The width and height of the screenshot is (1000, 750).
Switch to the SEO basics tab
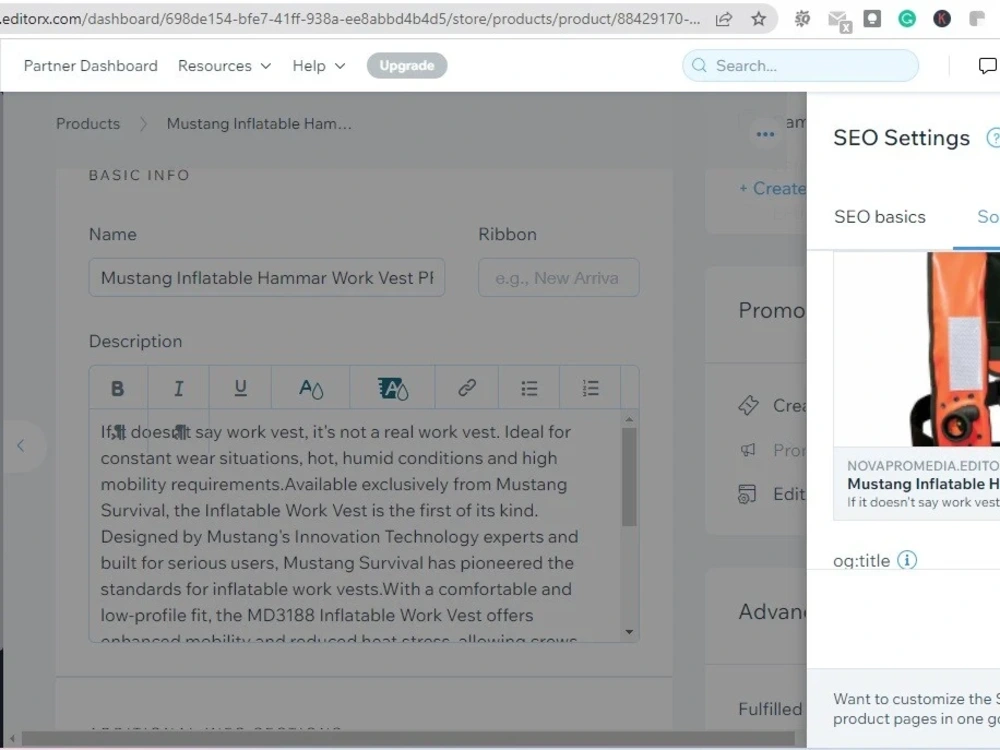[x=879, y=217]
